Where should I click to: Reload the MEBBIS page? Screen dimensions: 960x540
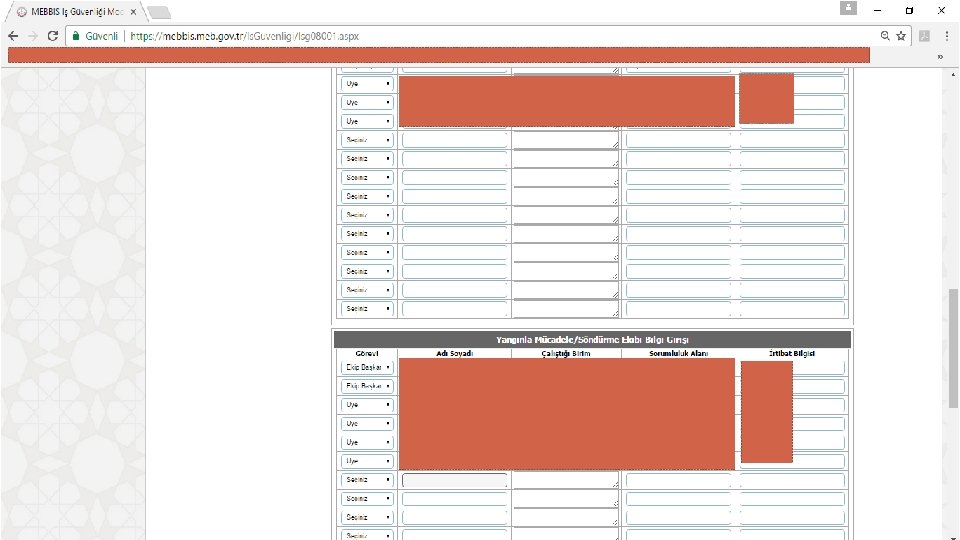click(53, 36)
